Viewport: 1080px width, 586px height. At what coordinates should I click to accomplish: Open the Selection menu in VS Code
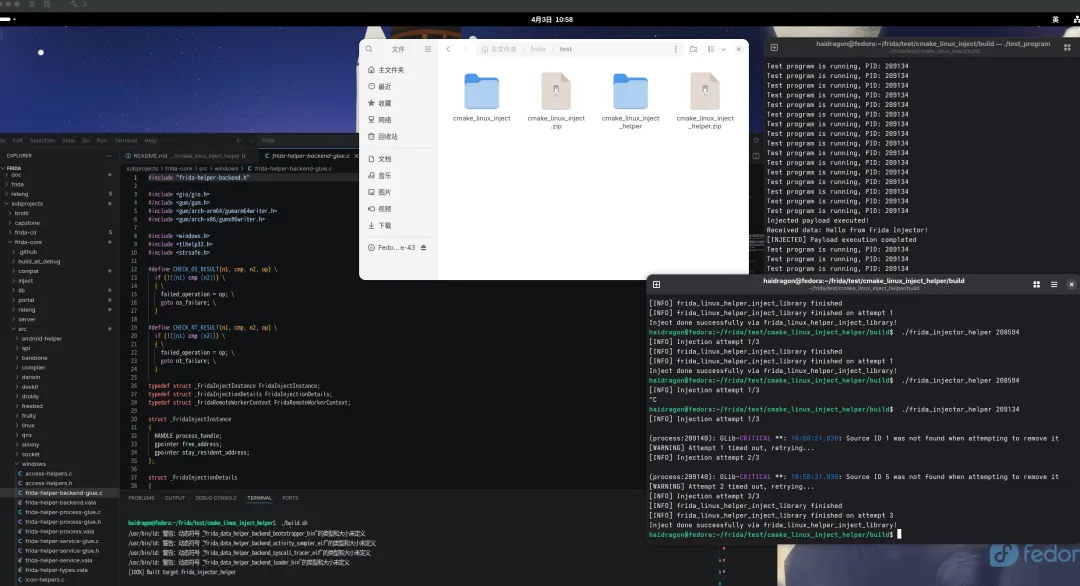(x=42, y=140)
